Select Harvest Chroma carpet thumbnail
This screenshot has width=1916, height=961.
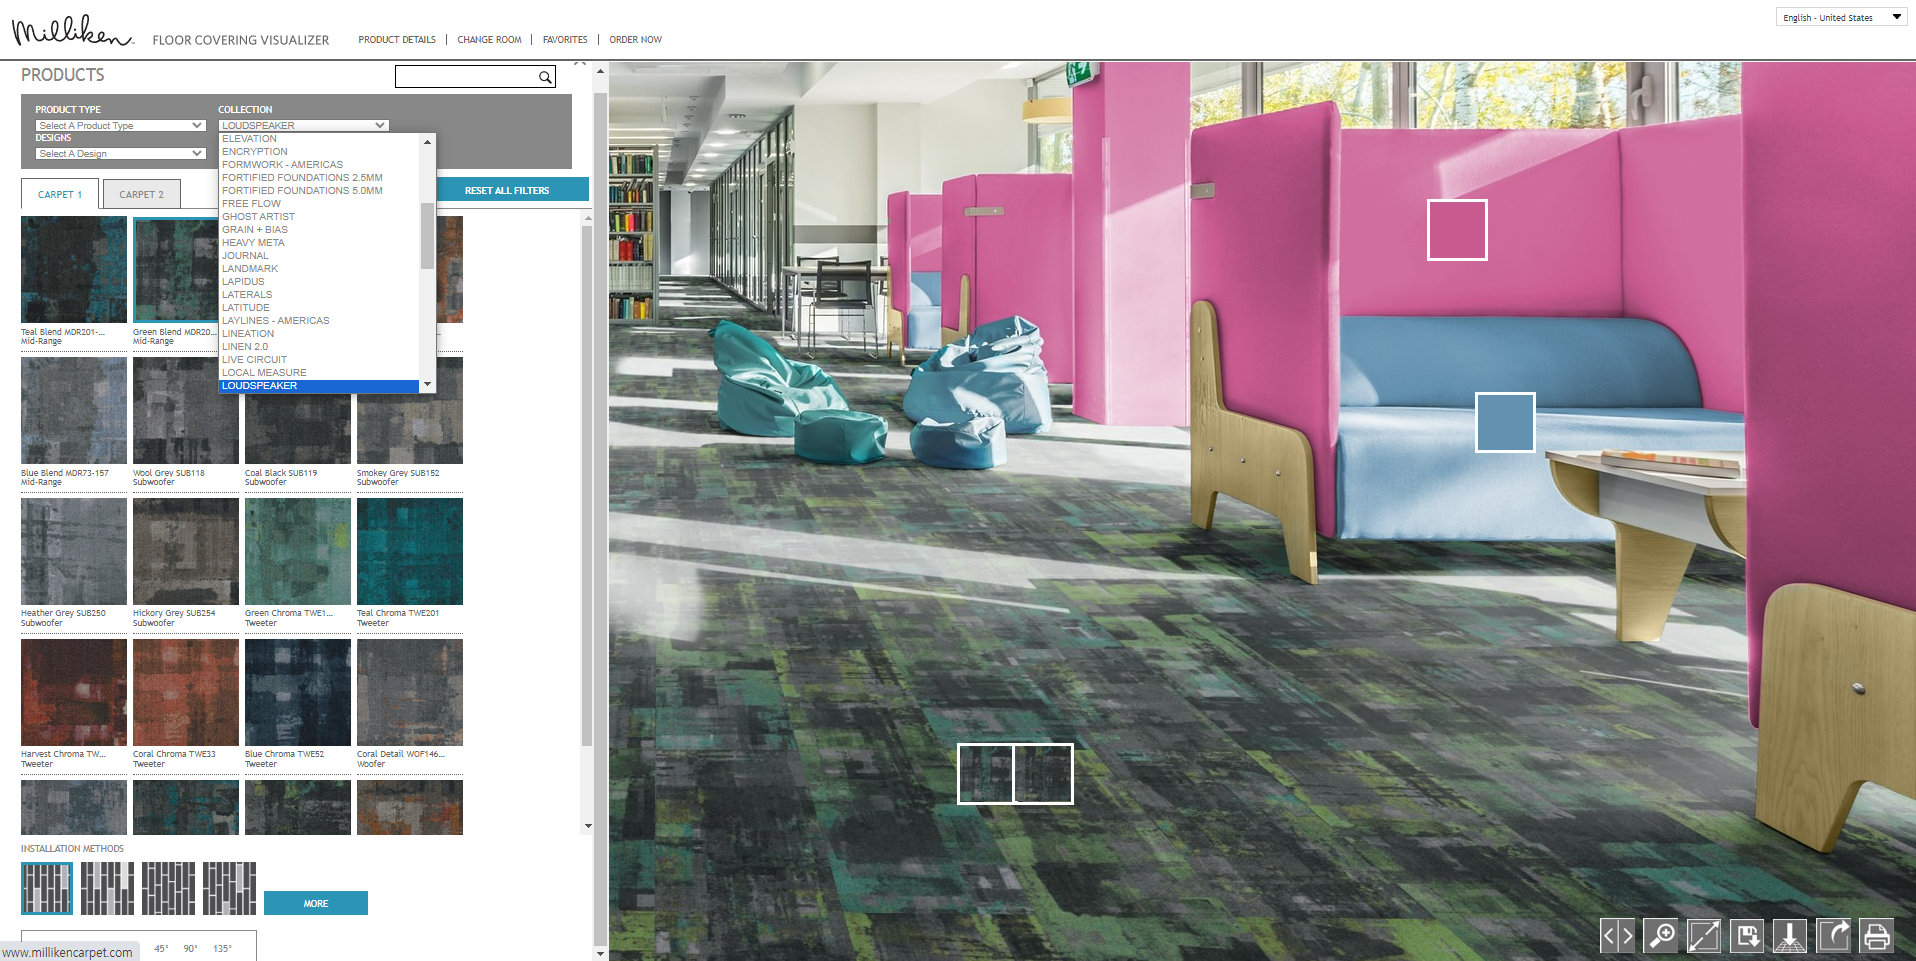click(x=74, y=692)
